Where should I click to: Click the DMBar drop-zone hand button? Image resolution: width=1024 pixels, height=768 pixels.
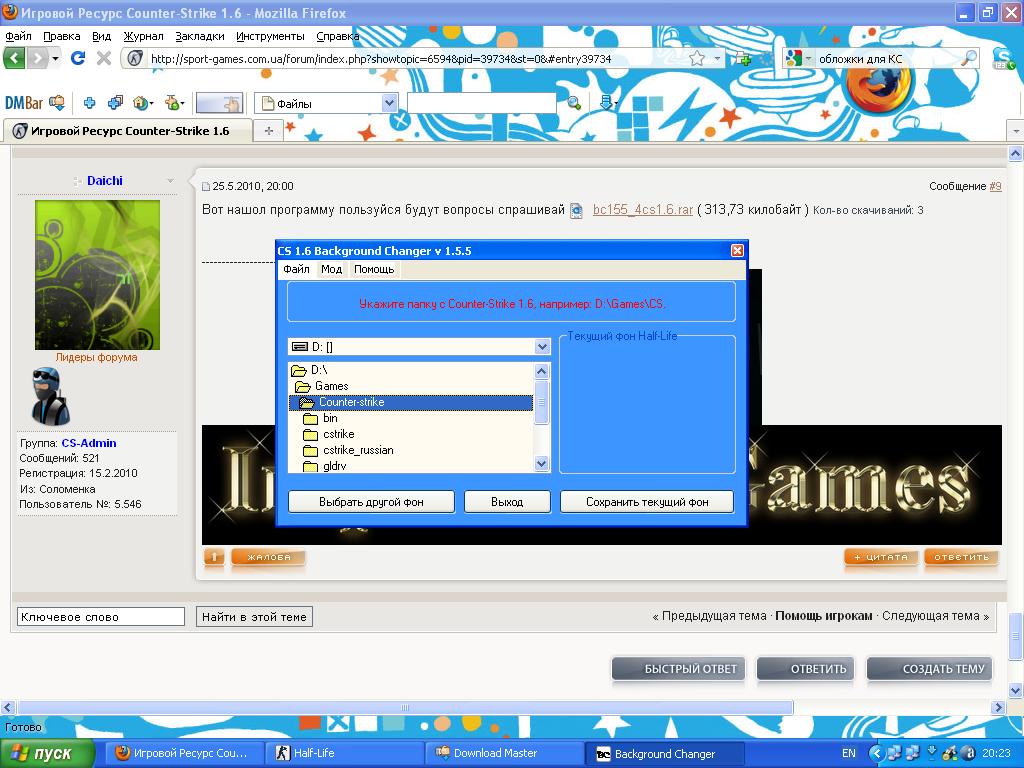click(x=219, y=103)
